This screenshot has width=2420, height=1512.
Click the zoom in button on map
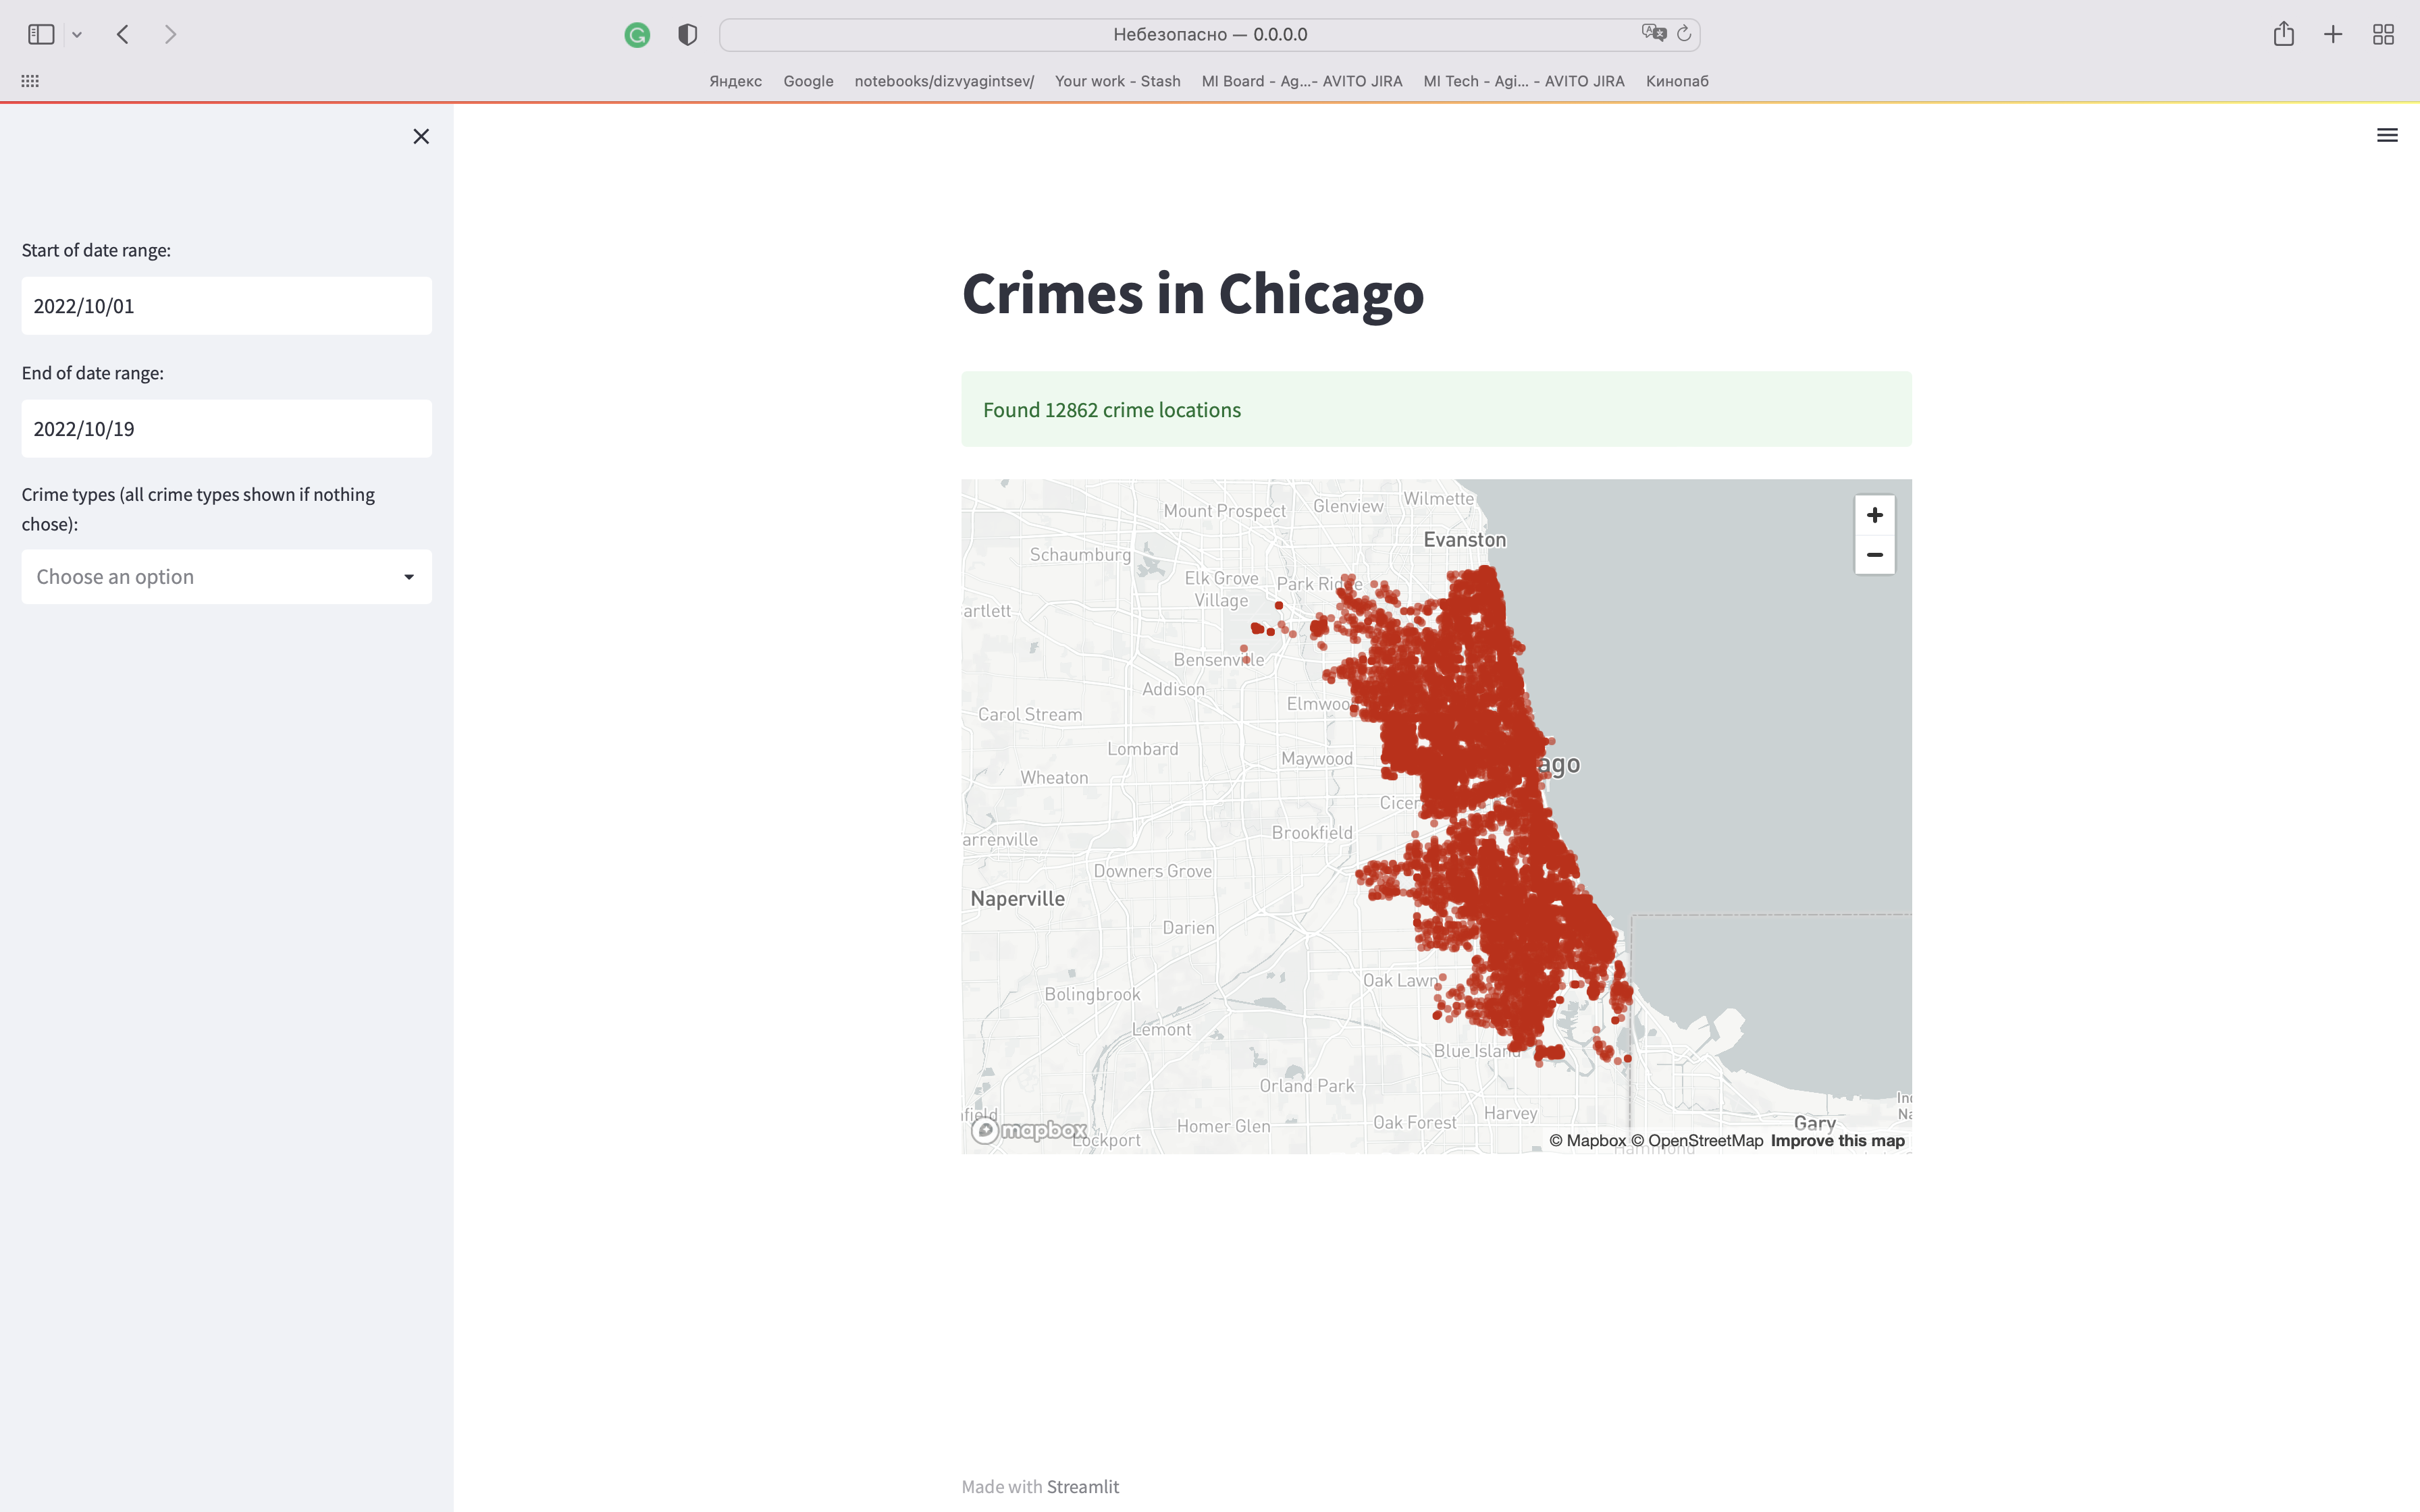pos(1873,514)
